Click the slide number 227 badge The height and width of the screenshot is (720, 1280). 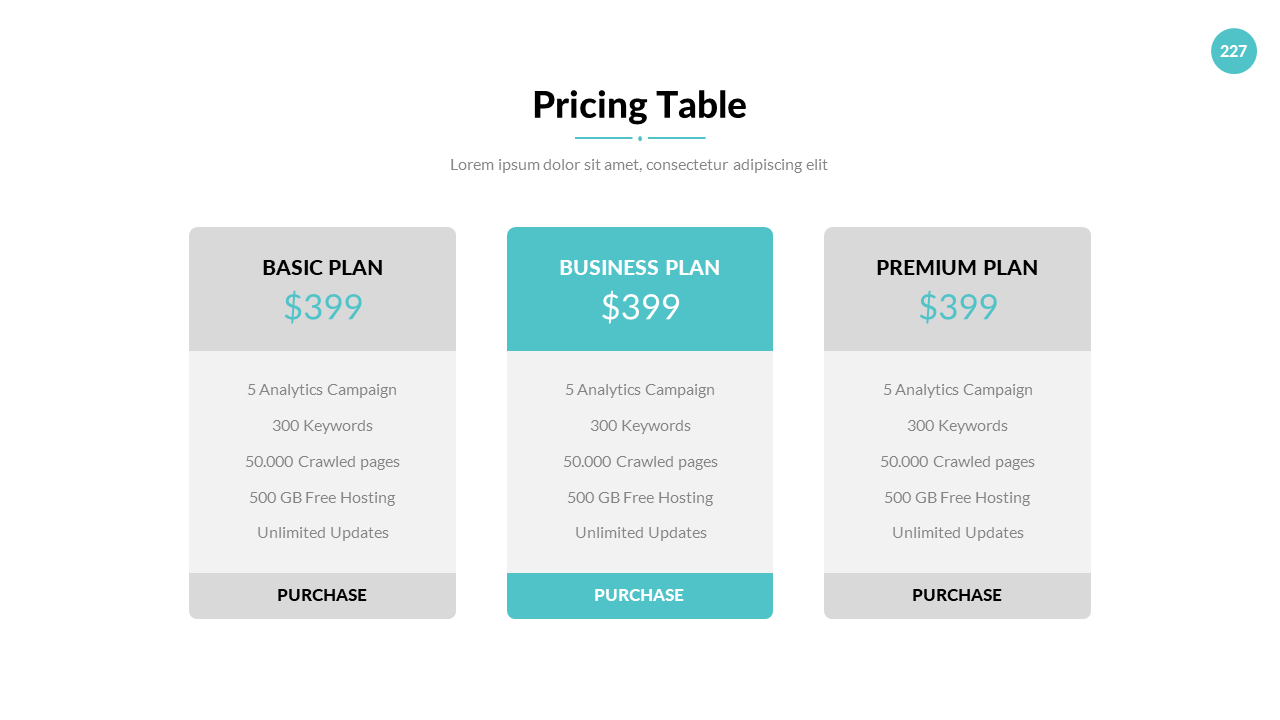tap(1233, 51)
